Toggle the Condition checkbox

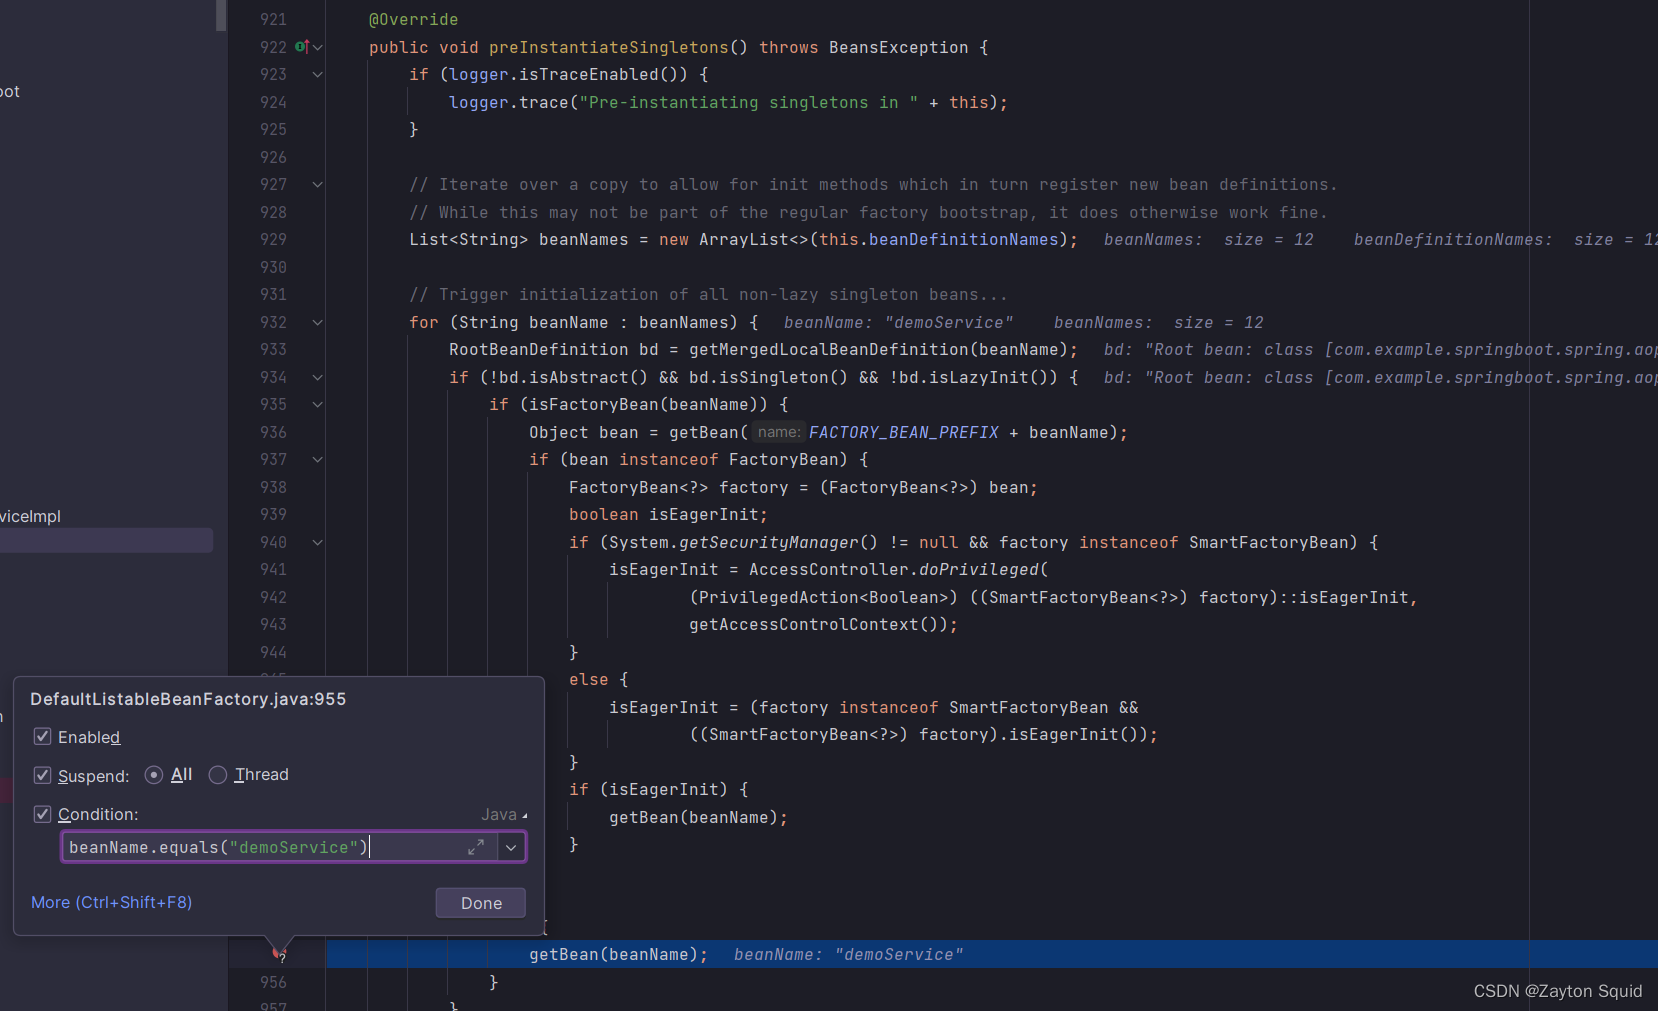tap(42, 814)
